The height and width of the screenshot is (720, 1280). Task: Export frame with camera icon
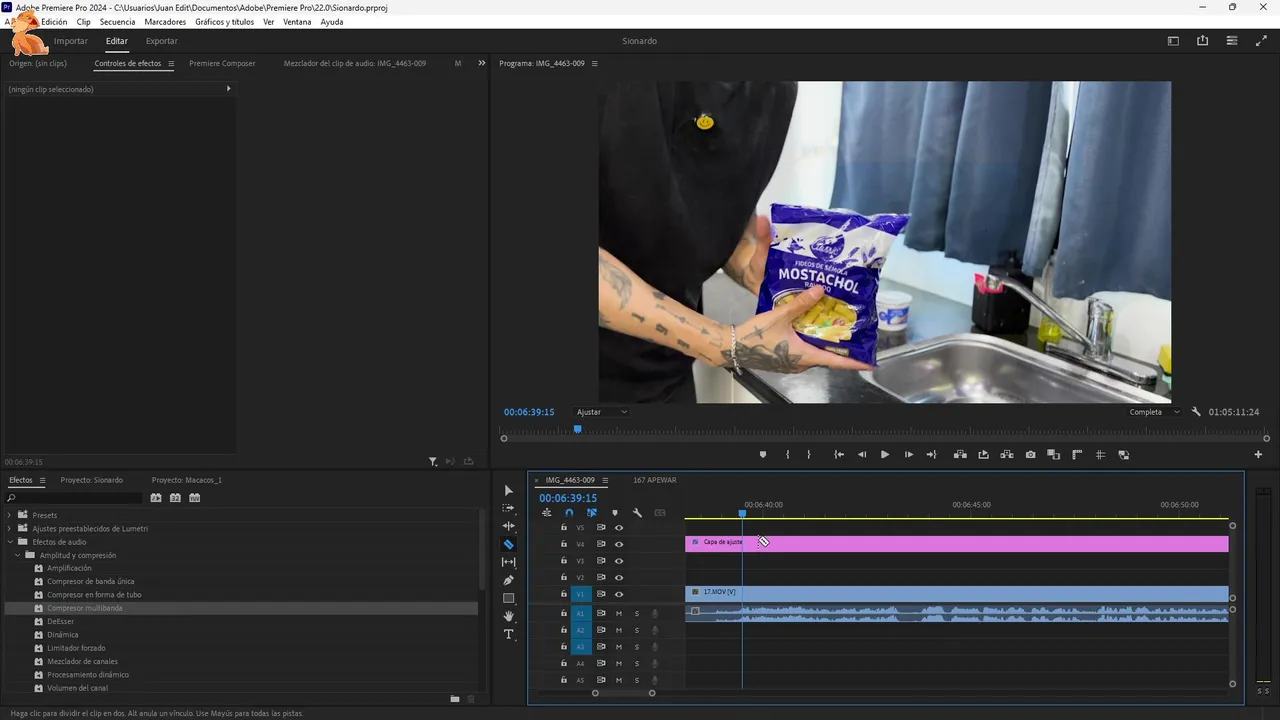click(x=1030, y=455)
